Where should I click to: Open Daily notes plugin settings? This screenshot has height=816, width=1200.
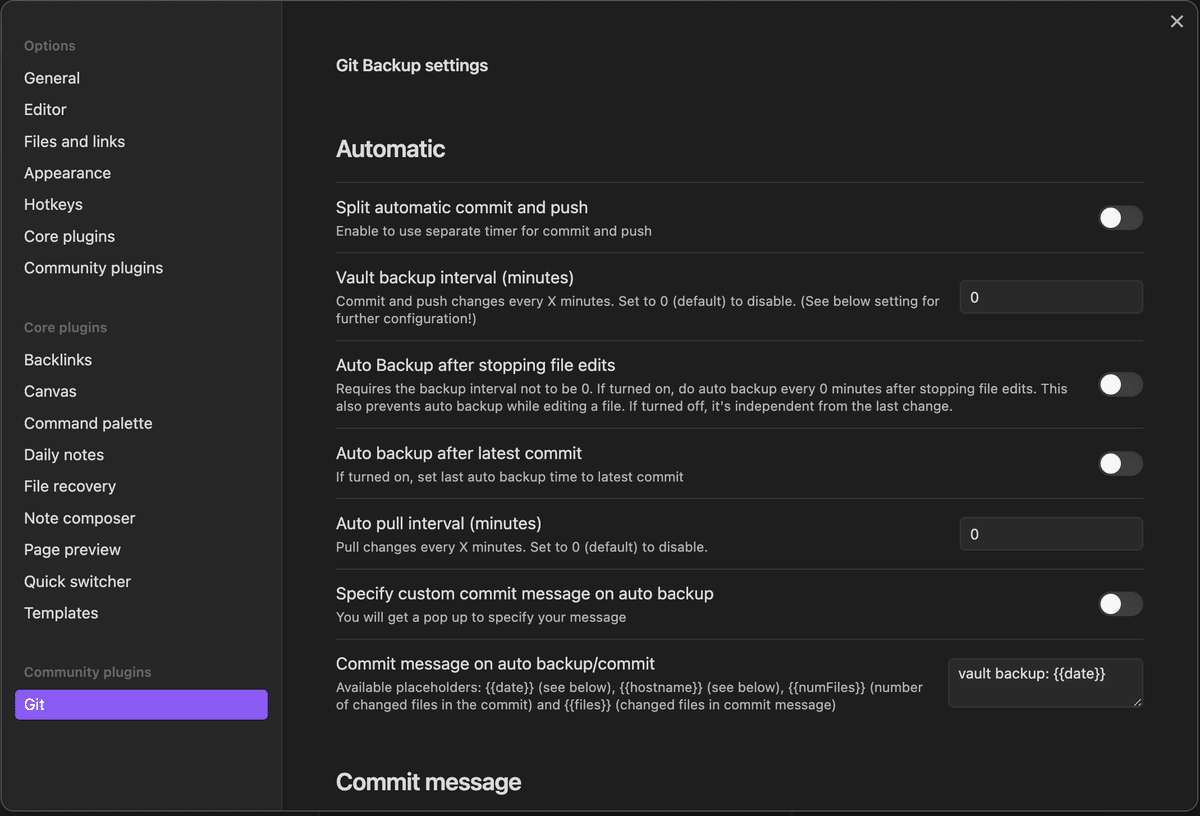click(64, 455)
